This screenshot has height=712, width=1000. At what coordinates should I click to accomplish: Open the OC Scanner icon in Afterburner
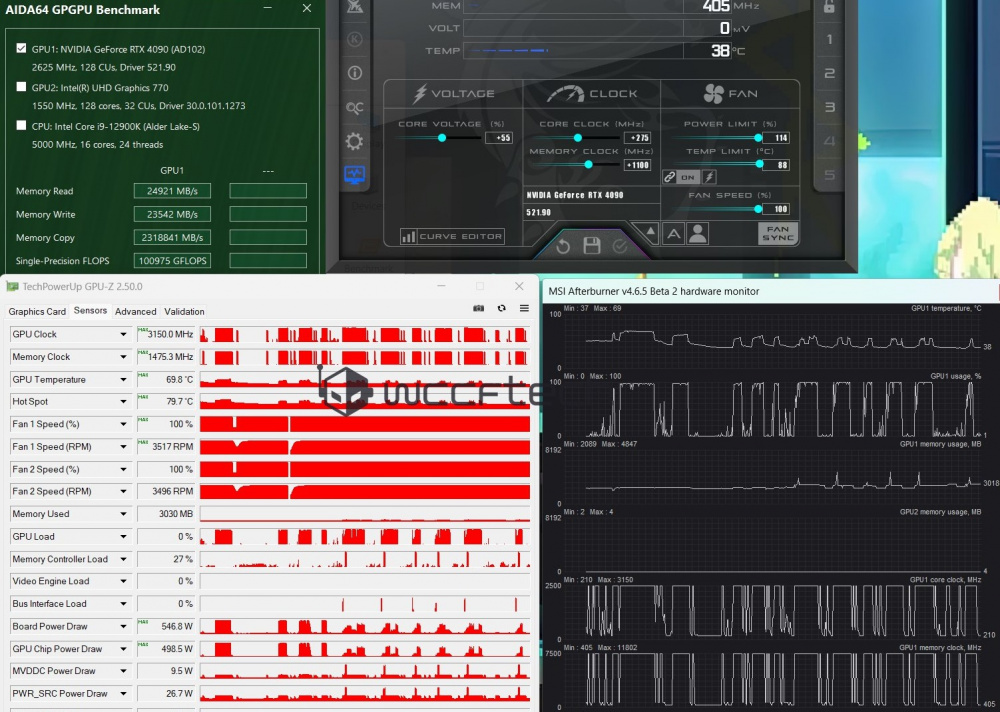(355, 107)
